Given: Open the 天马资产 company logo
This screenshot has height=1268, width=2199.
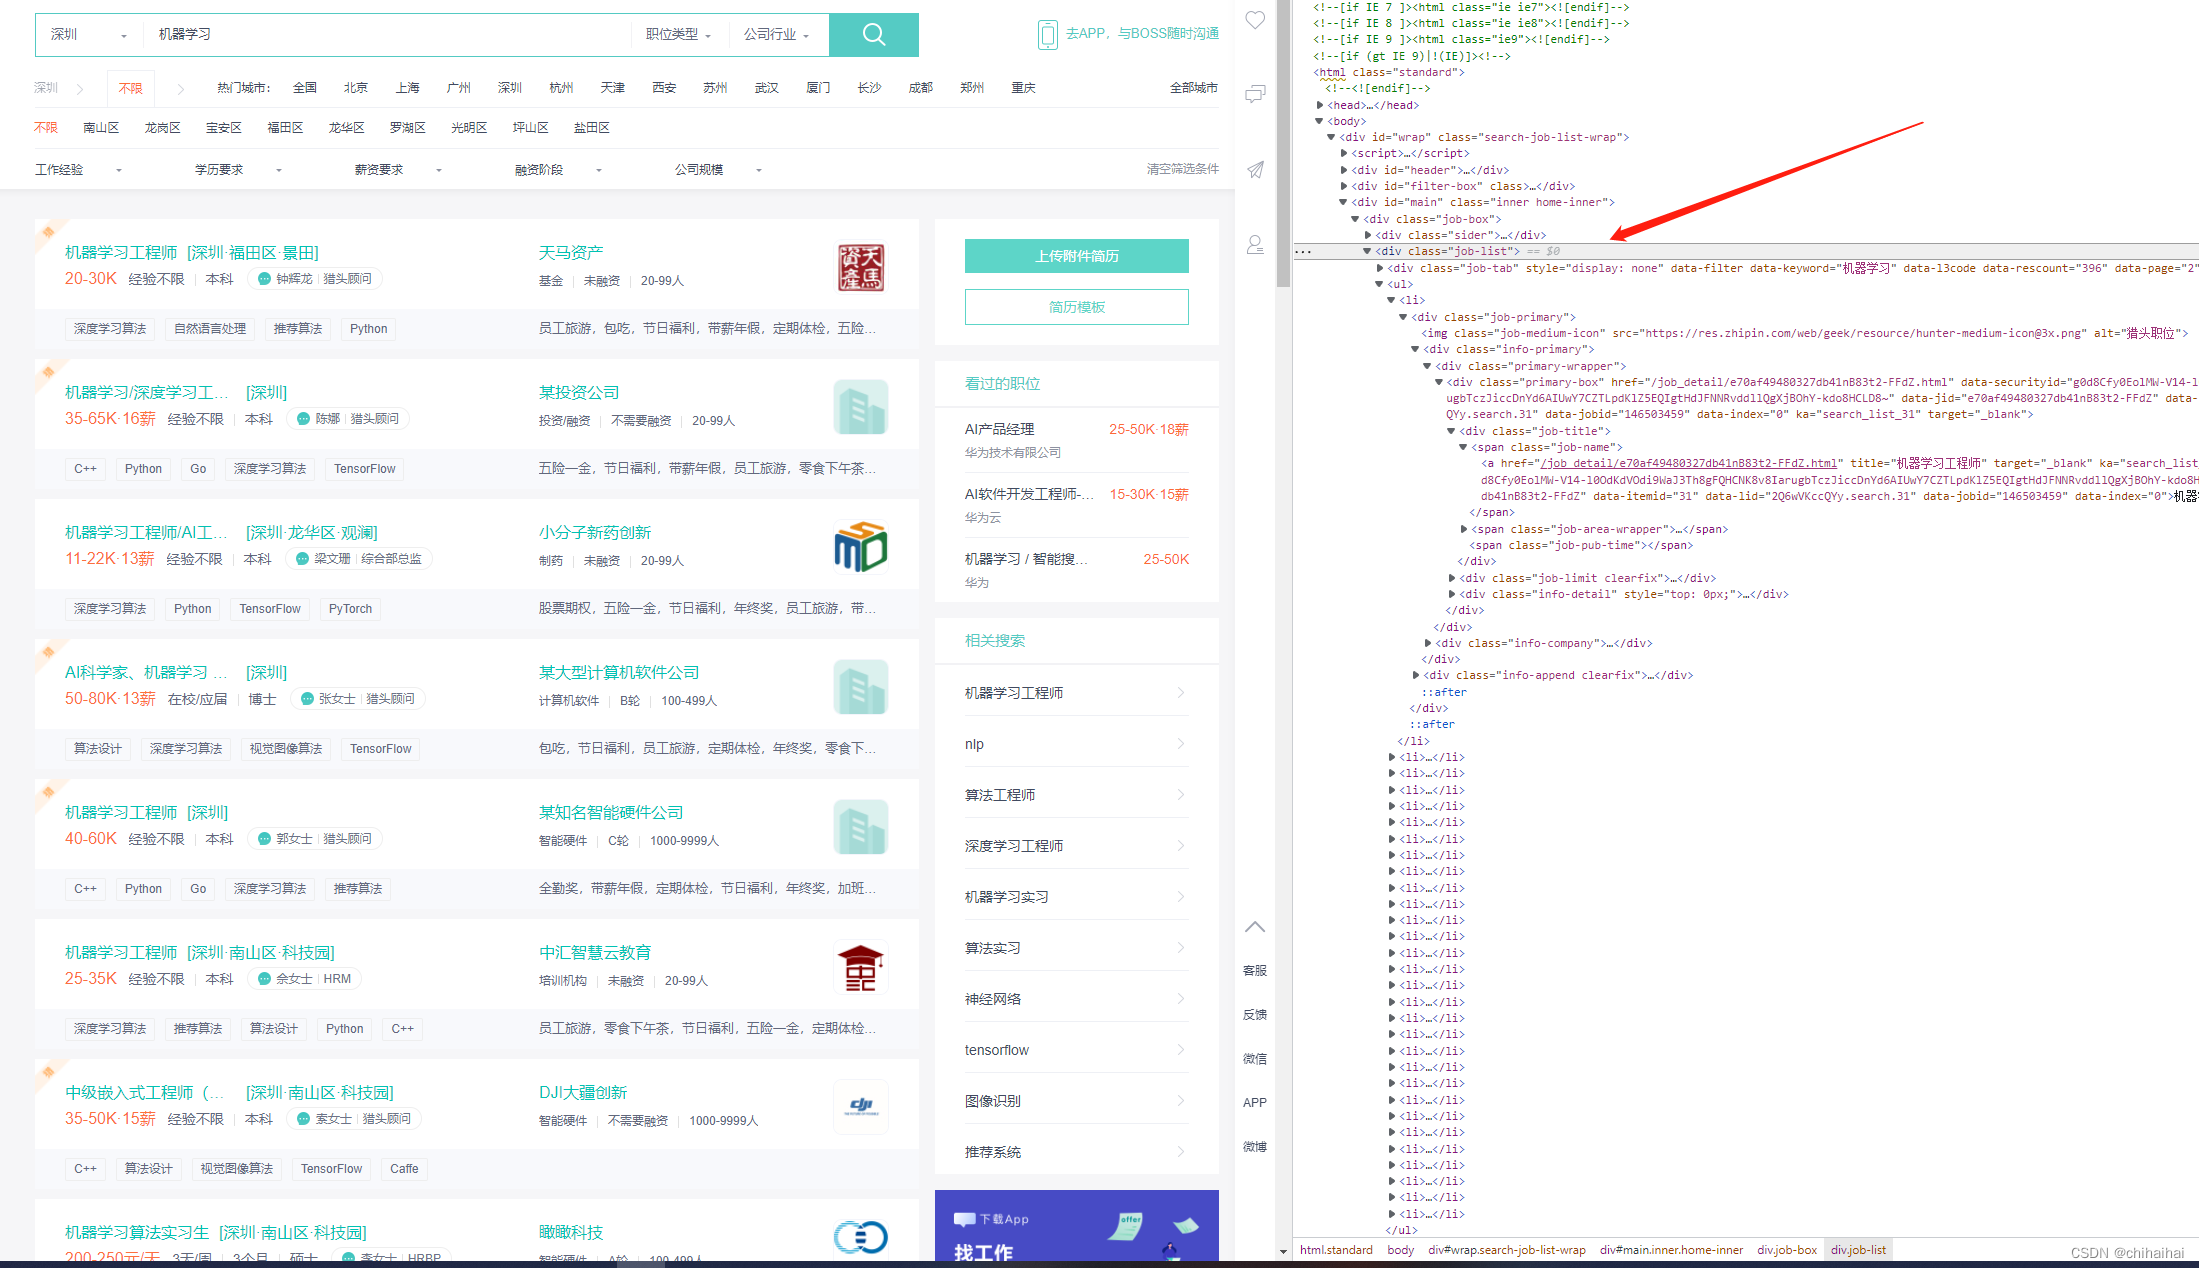Looking at the screenshot, I should [x=860, y=268].
